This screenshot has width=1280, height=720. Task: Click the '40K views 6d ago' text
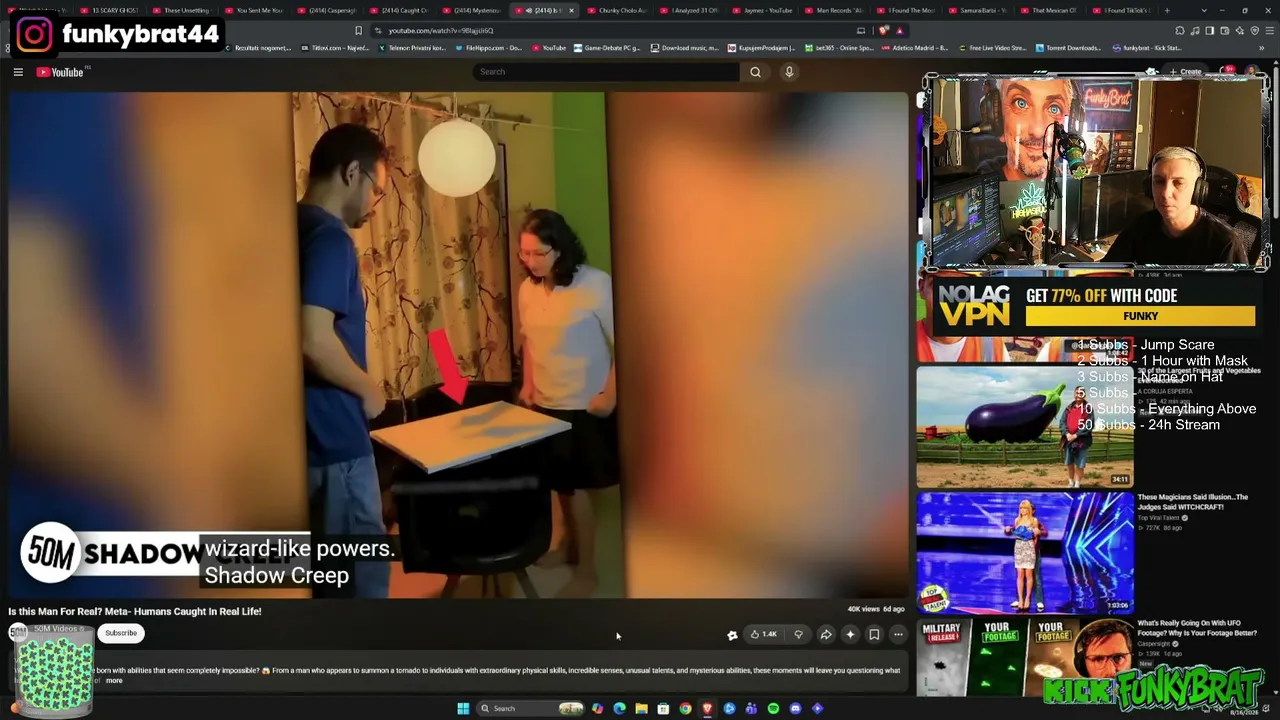876,609
